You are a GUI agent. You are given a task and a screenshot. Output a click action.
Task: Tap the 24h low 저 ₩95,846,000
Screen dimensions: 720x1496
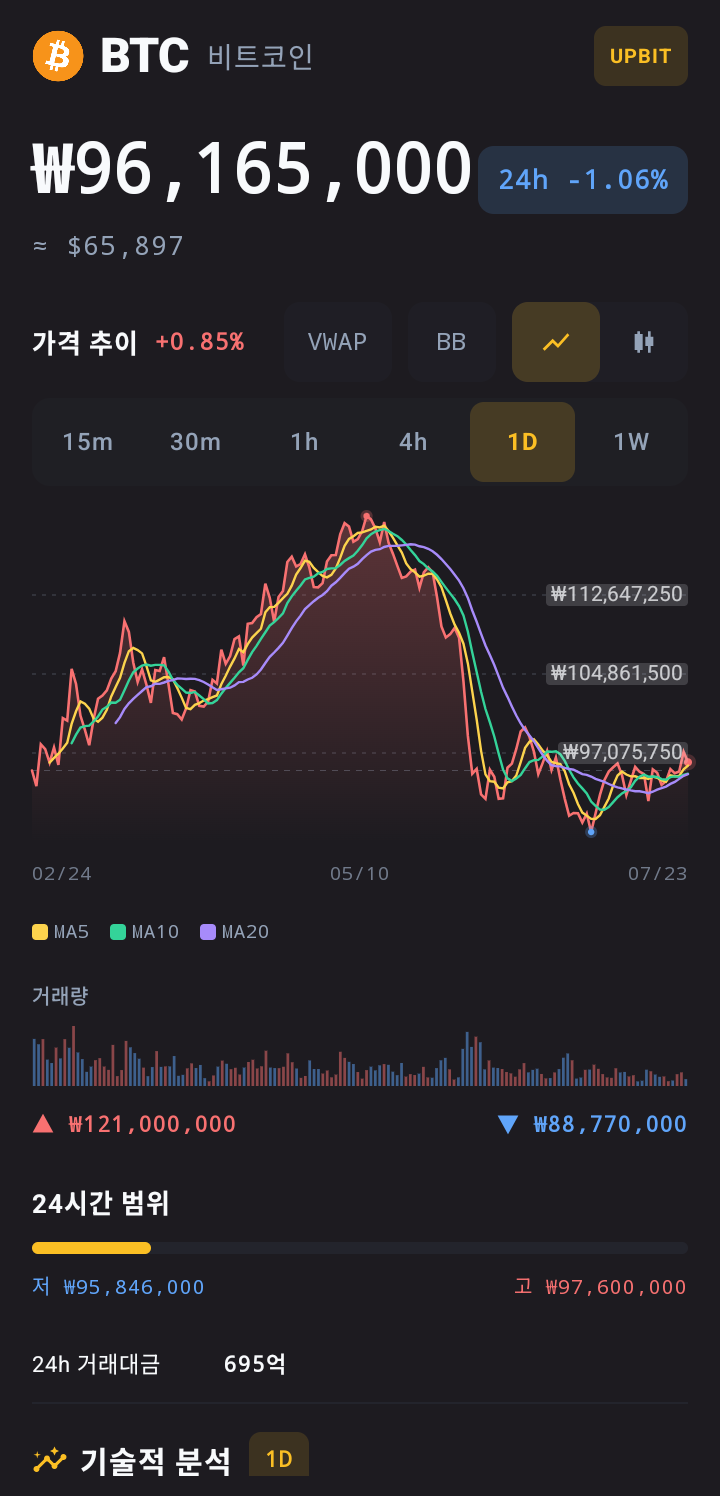pyautogui.click(x=118, y=1287)
